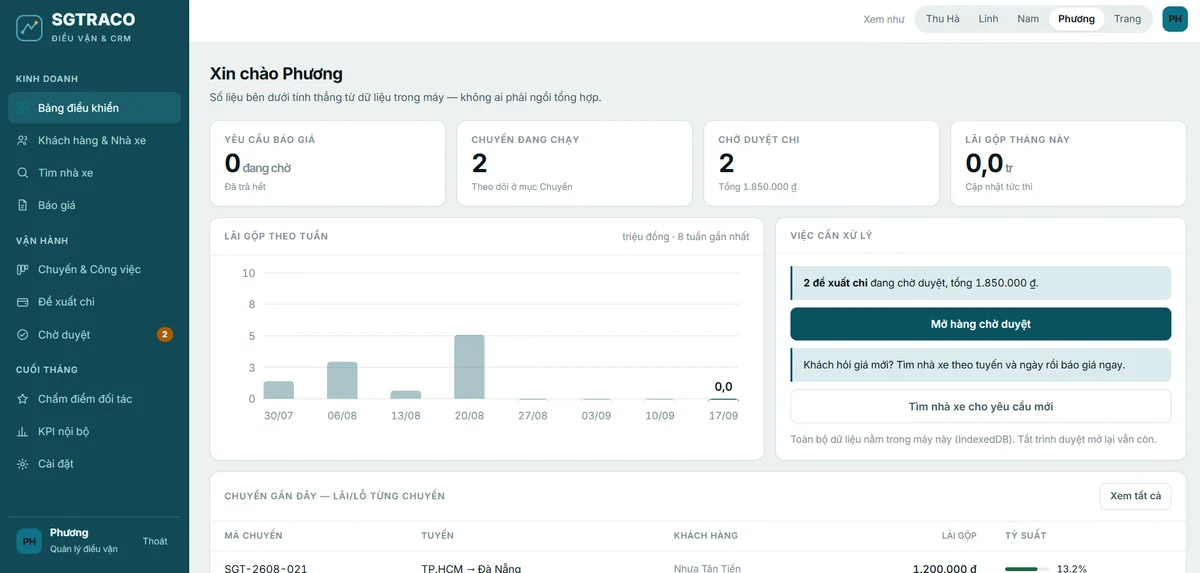Click the PH avatar in the top bar

coord(1175,19)
